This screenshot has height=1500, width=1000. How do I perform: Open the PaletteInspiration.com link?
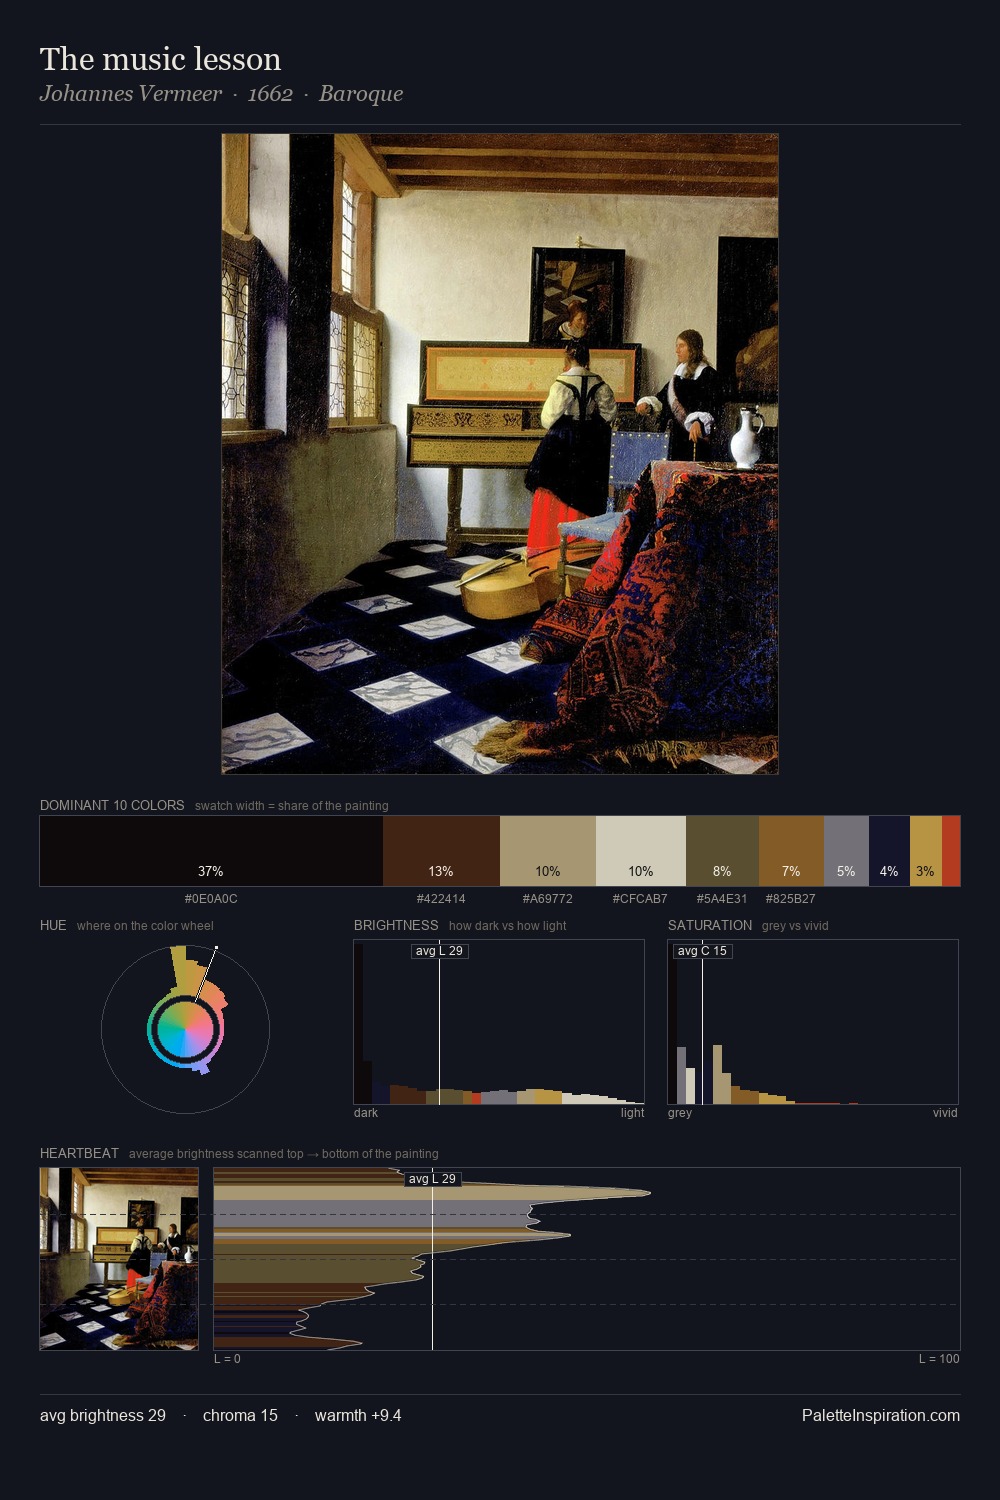881,1416
